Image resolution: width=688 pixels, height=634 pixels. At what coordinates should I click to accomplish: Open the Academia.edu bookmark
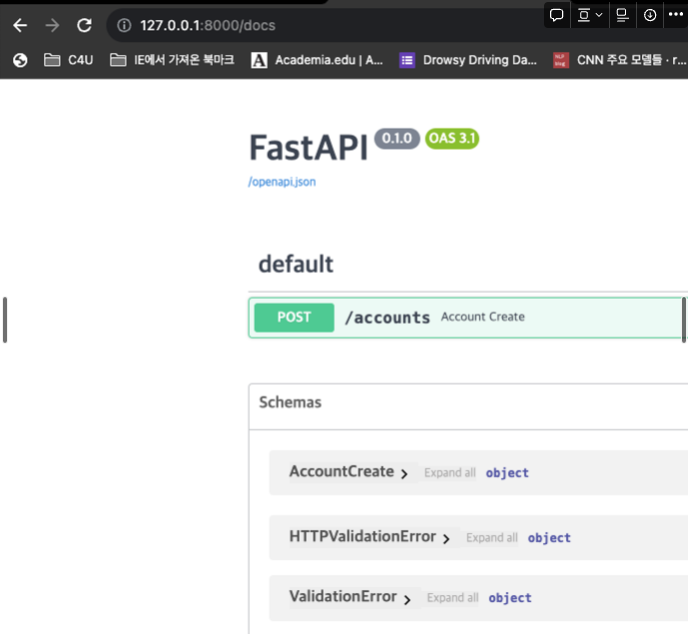[317, 60]
